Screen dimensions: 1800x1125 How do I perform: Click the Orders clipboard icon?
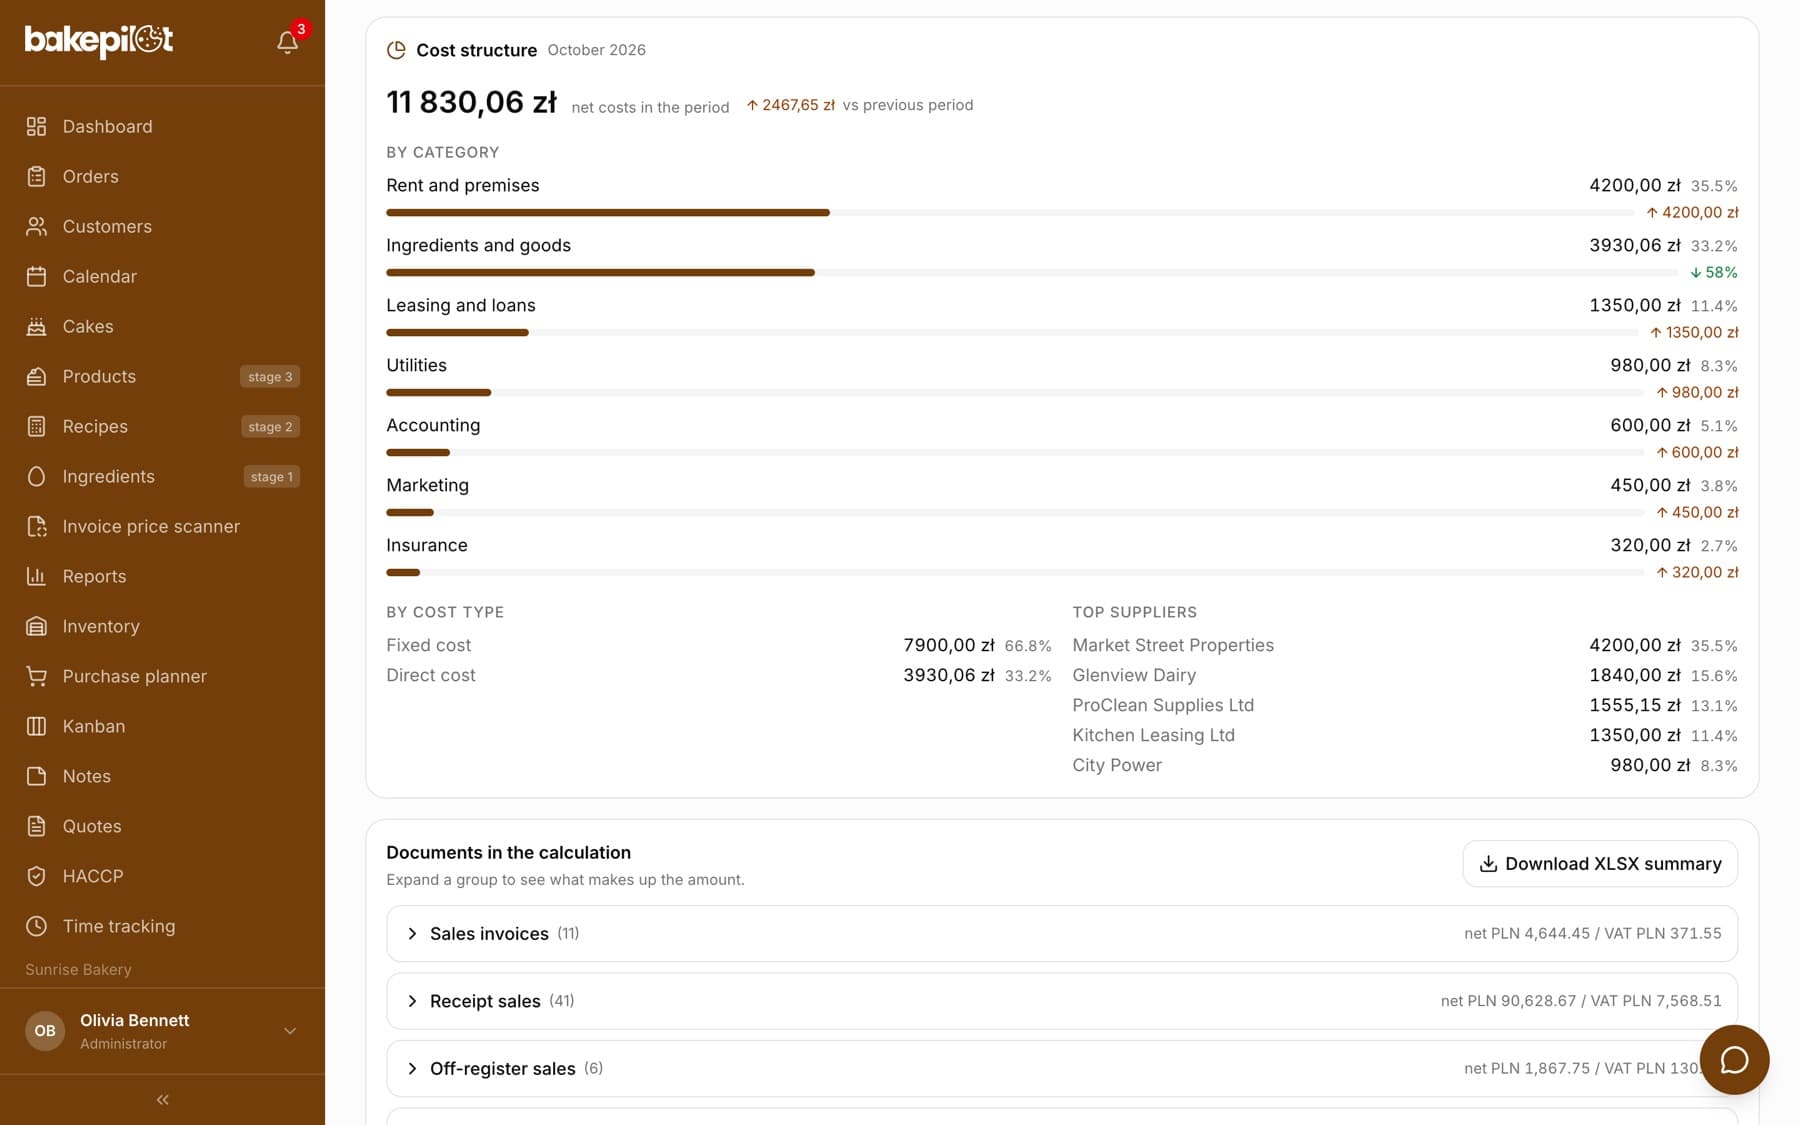point(37,176)
